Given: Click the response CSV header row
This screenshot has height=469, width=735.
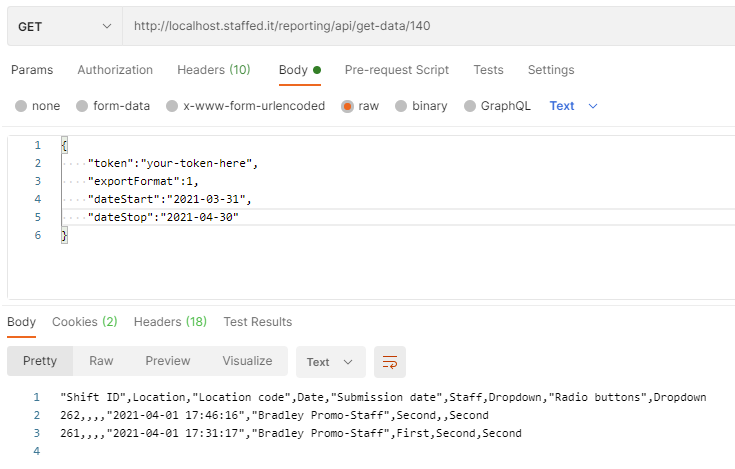Looking at the screenshot, I should [383, 397].
